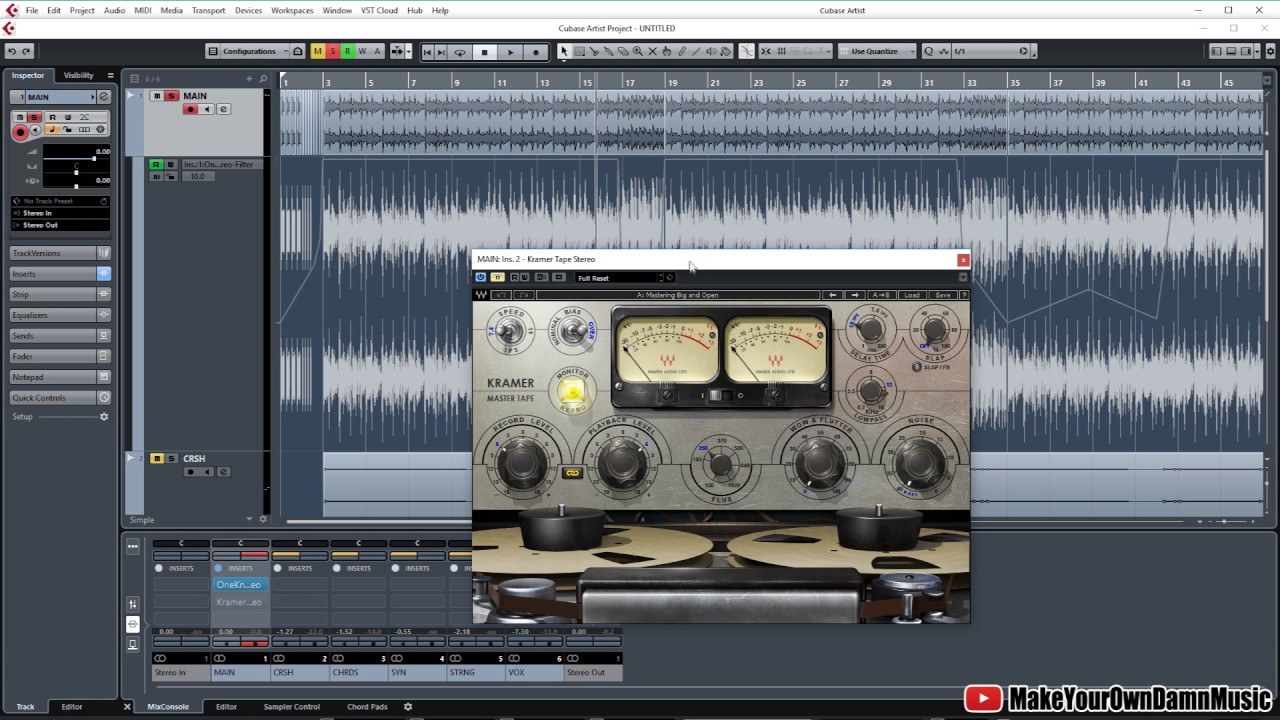The height and width of the screenshot is (720, 1280).
Task: Click the Inspector volume fader handle
Action: (95, 159)
